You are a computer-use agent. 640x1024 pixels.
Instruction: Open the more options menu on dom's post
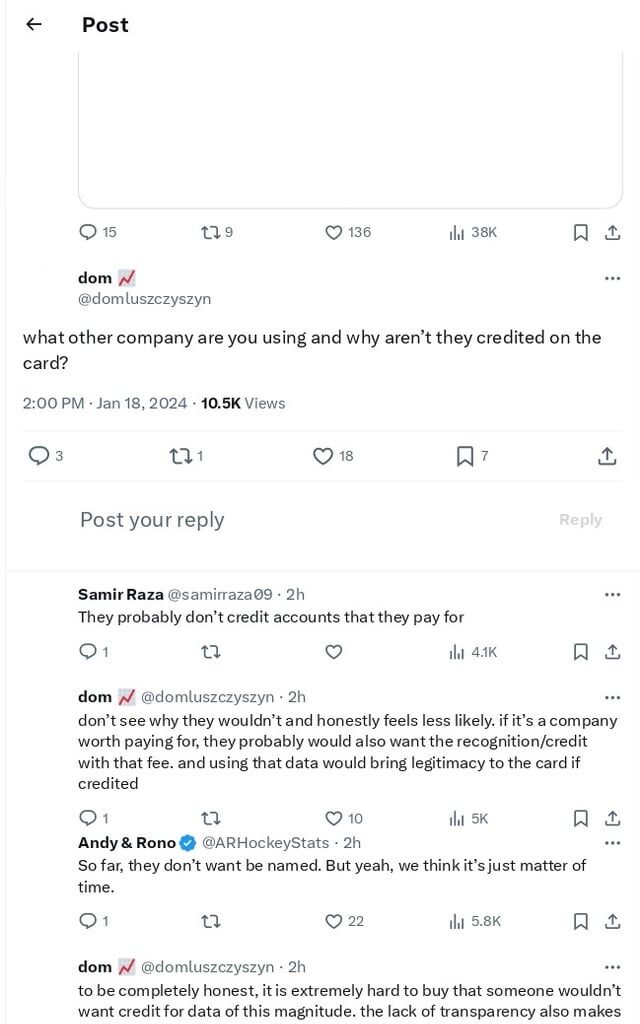pyautogui.click(x=613, y=278)
